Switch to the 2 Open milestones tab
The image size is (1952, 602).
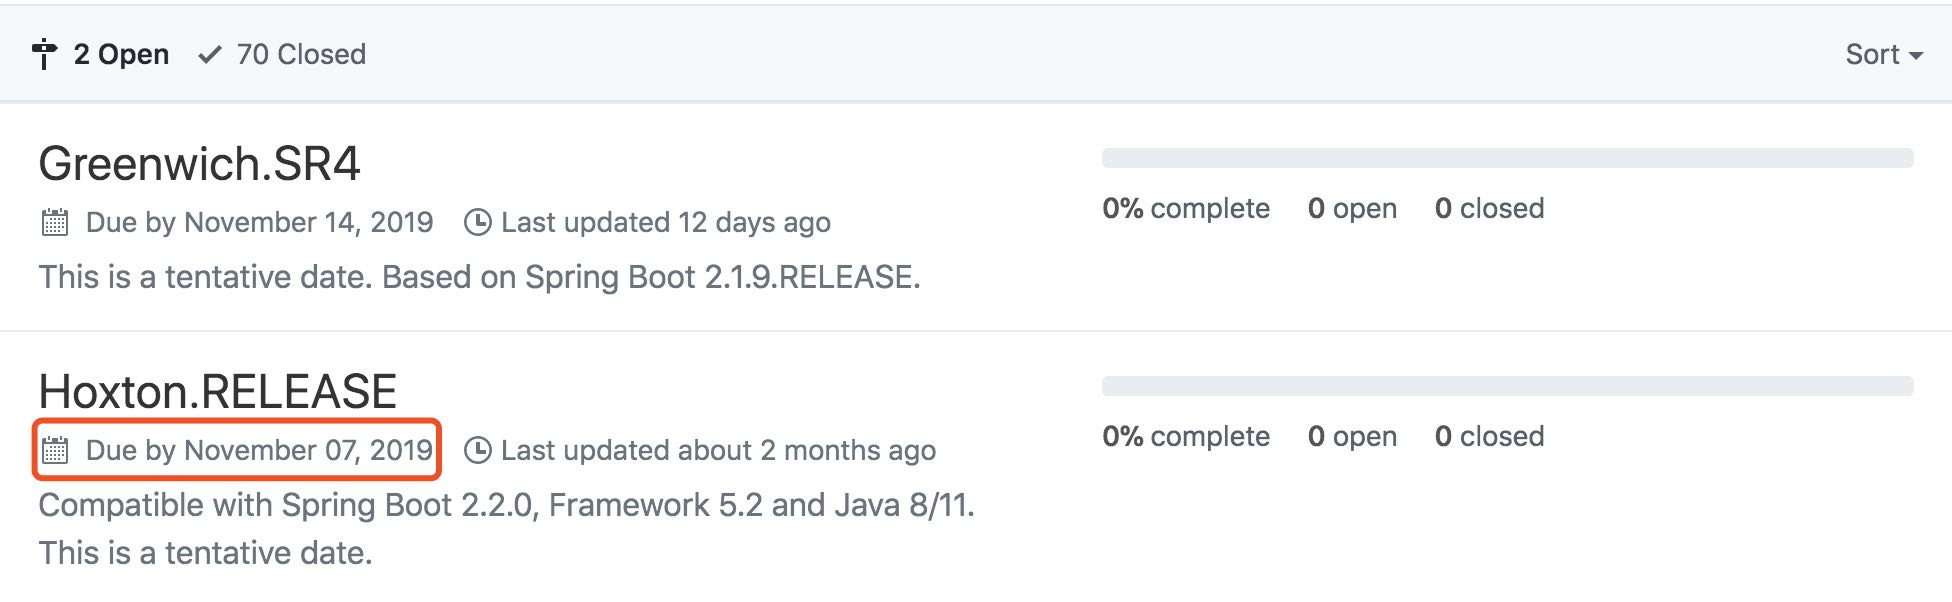[120, 54]
